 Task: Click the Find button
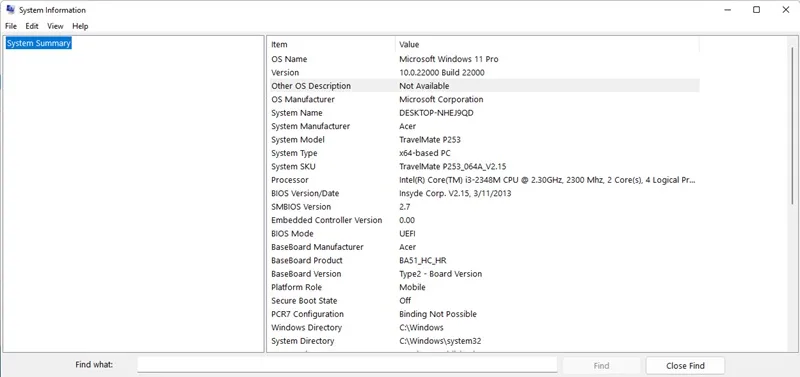pos(602,365)
